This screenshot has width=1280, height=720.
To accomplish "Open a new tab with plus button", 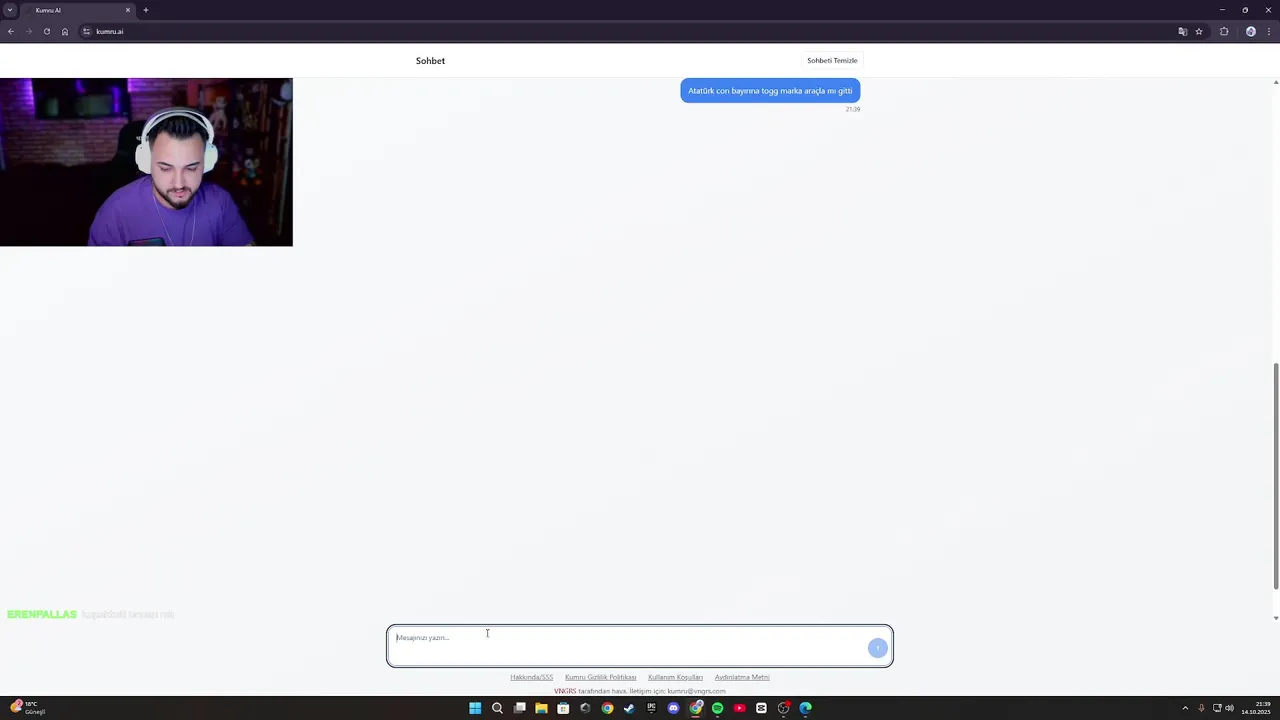I will click(x=146, y=10).
